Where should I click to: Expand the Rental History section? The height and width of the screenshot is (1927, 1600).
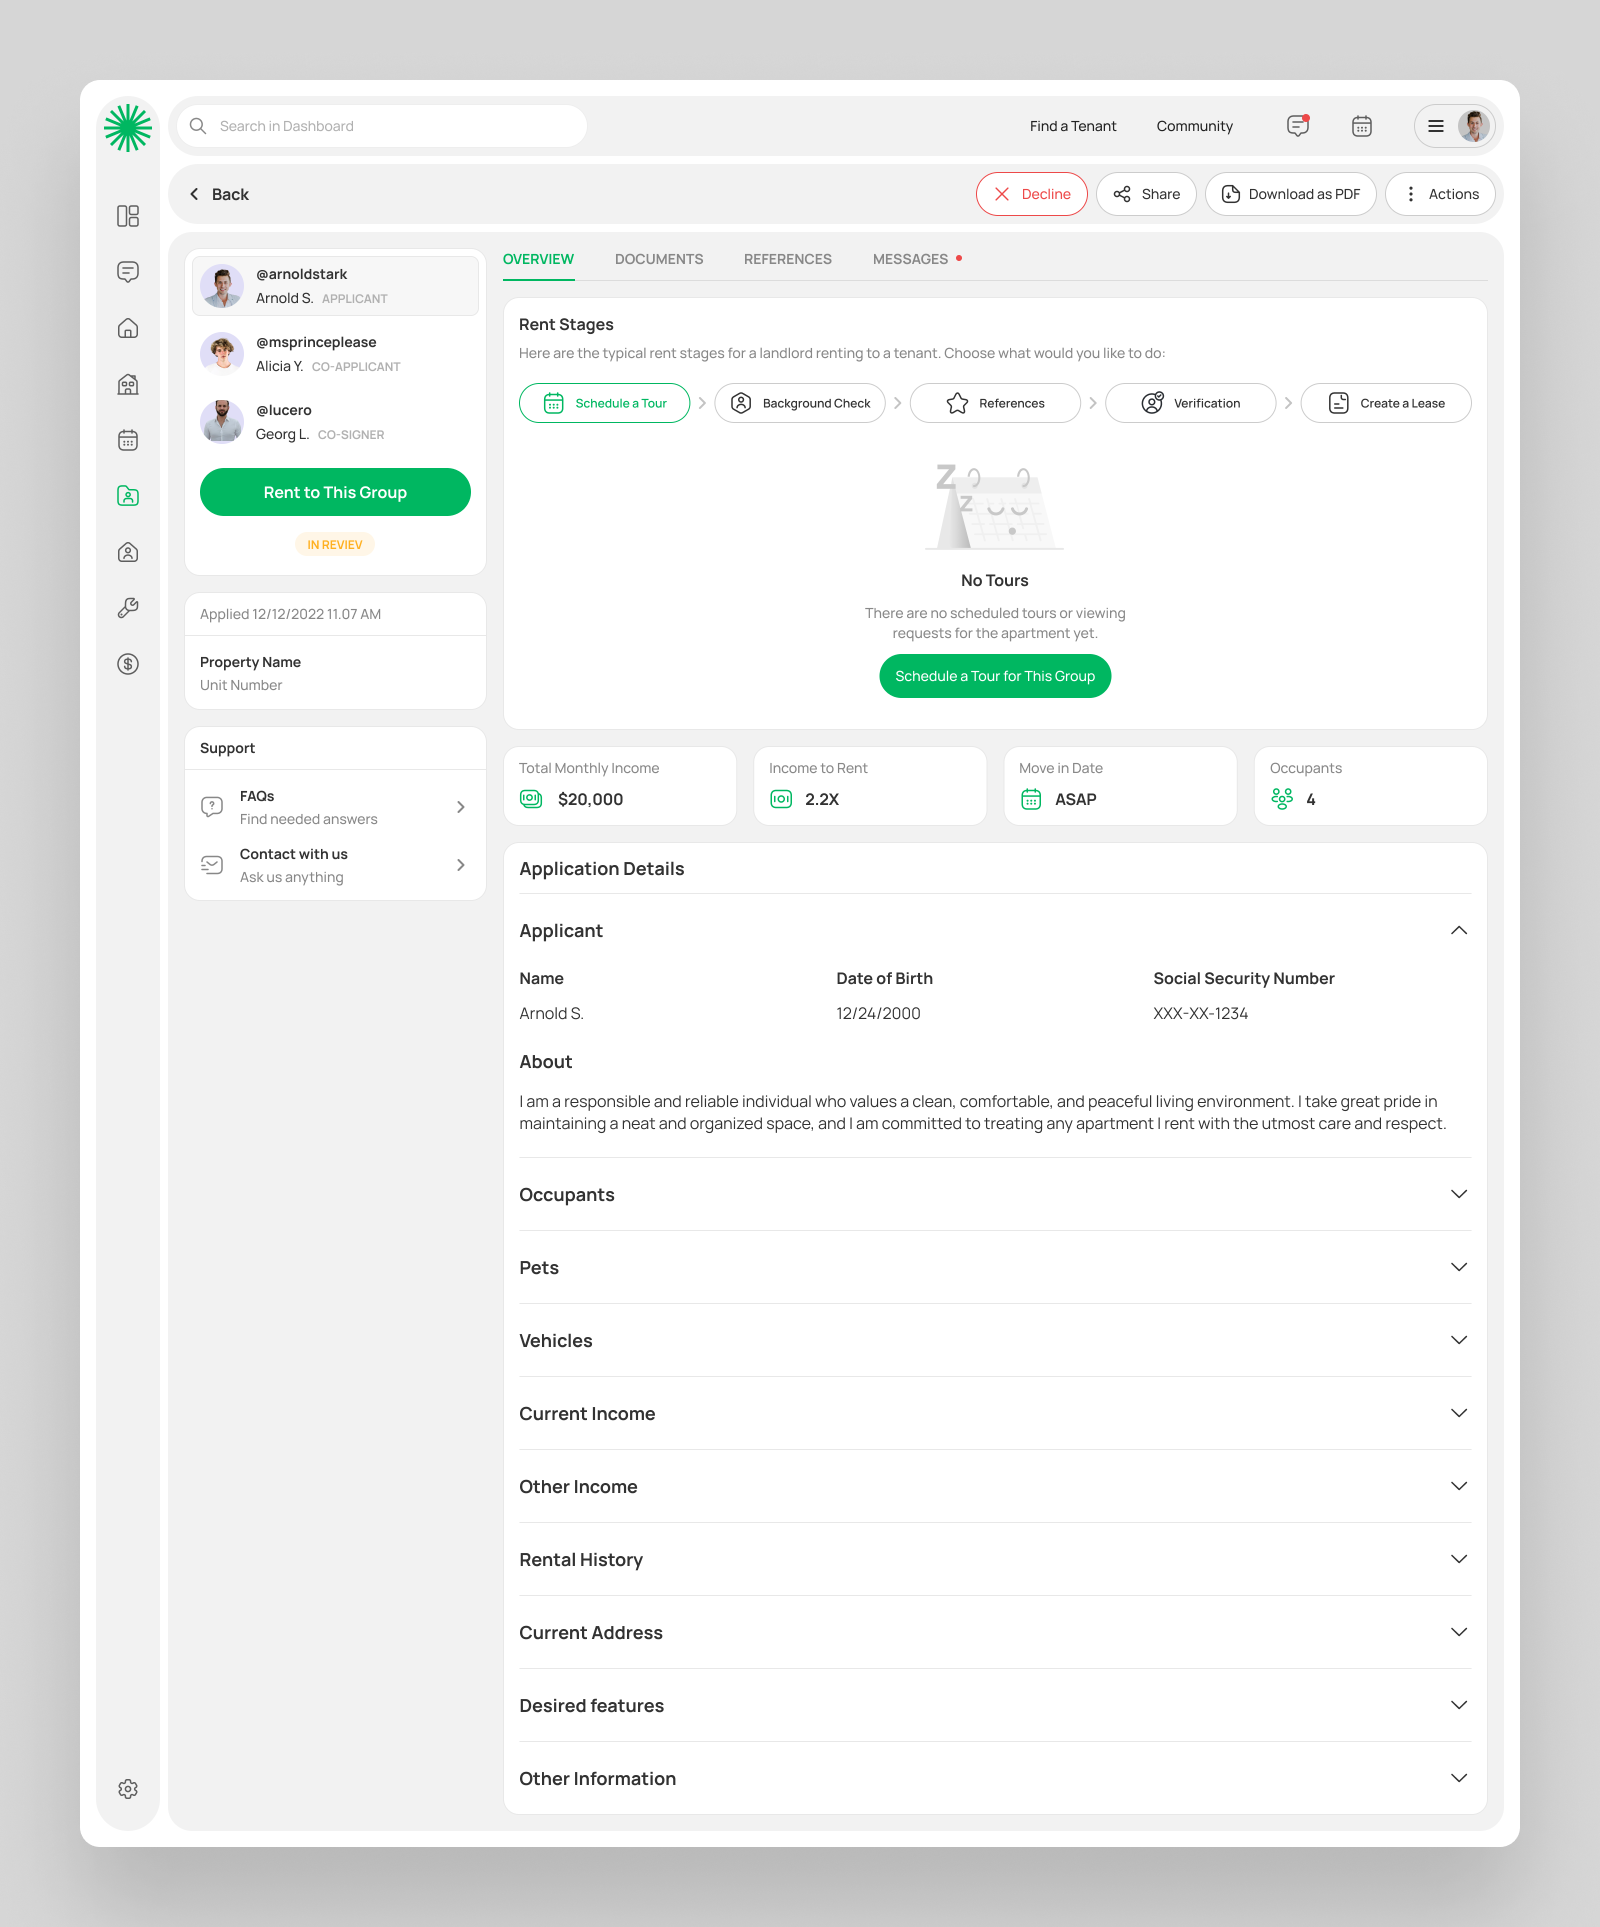pos(1459,1558)
